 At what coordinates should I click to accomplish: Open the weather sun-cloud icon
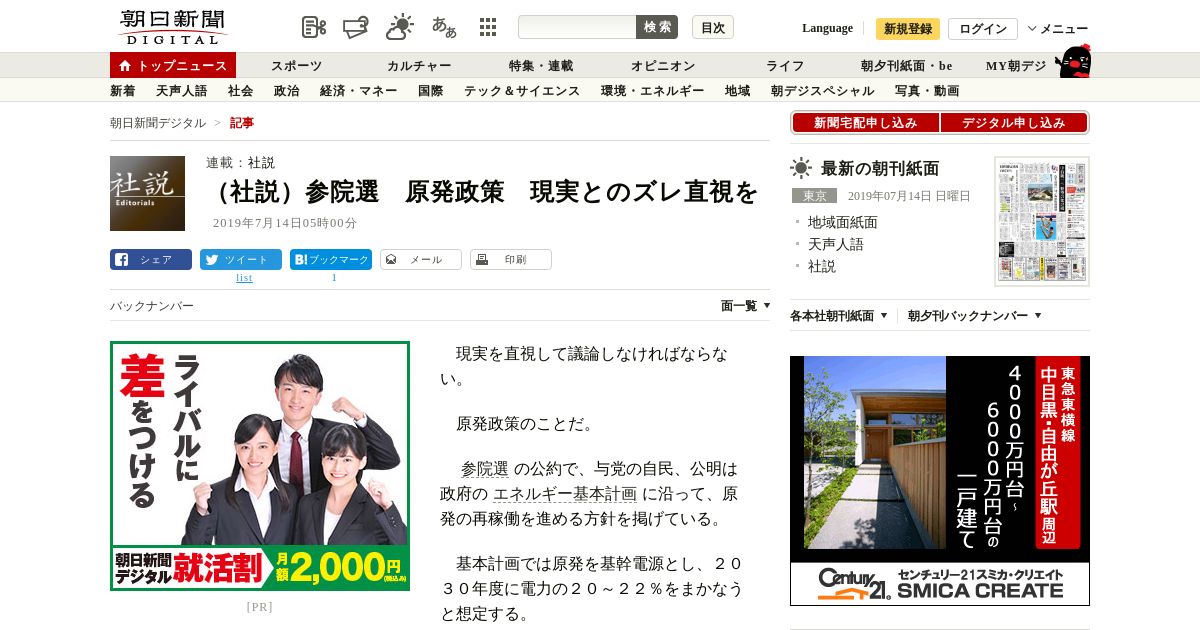[400, 27]
